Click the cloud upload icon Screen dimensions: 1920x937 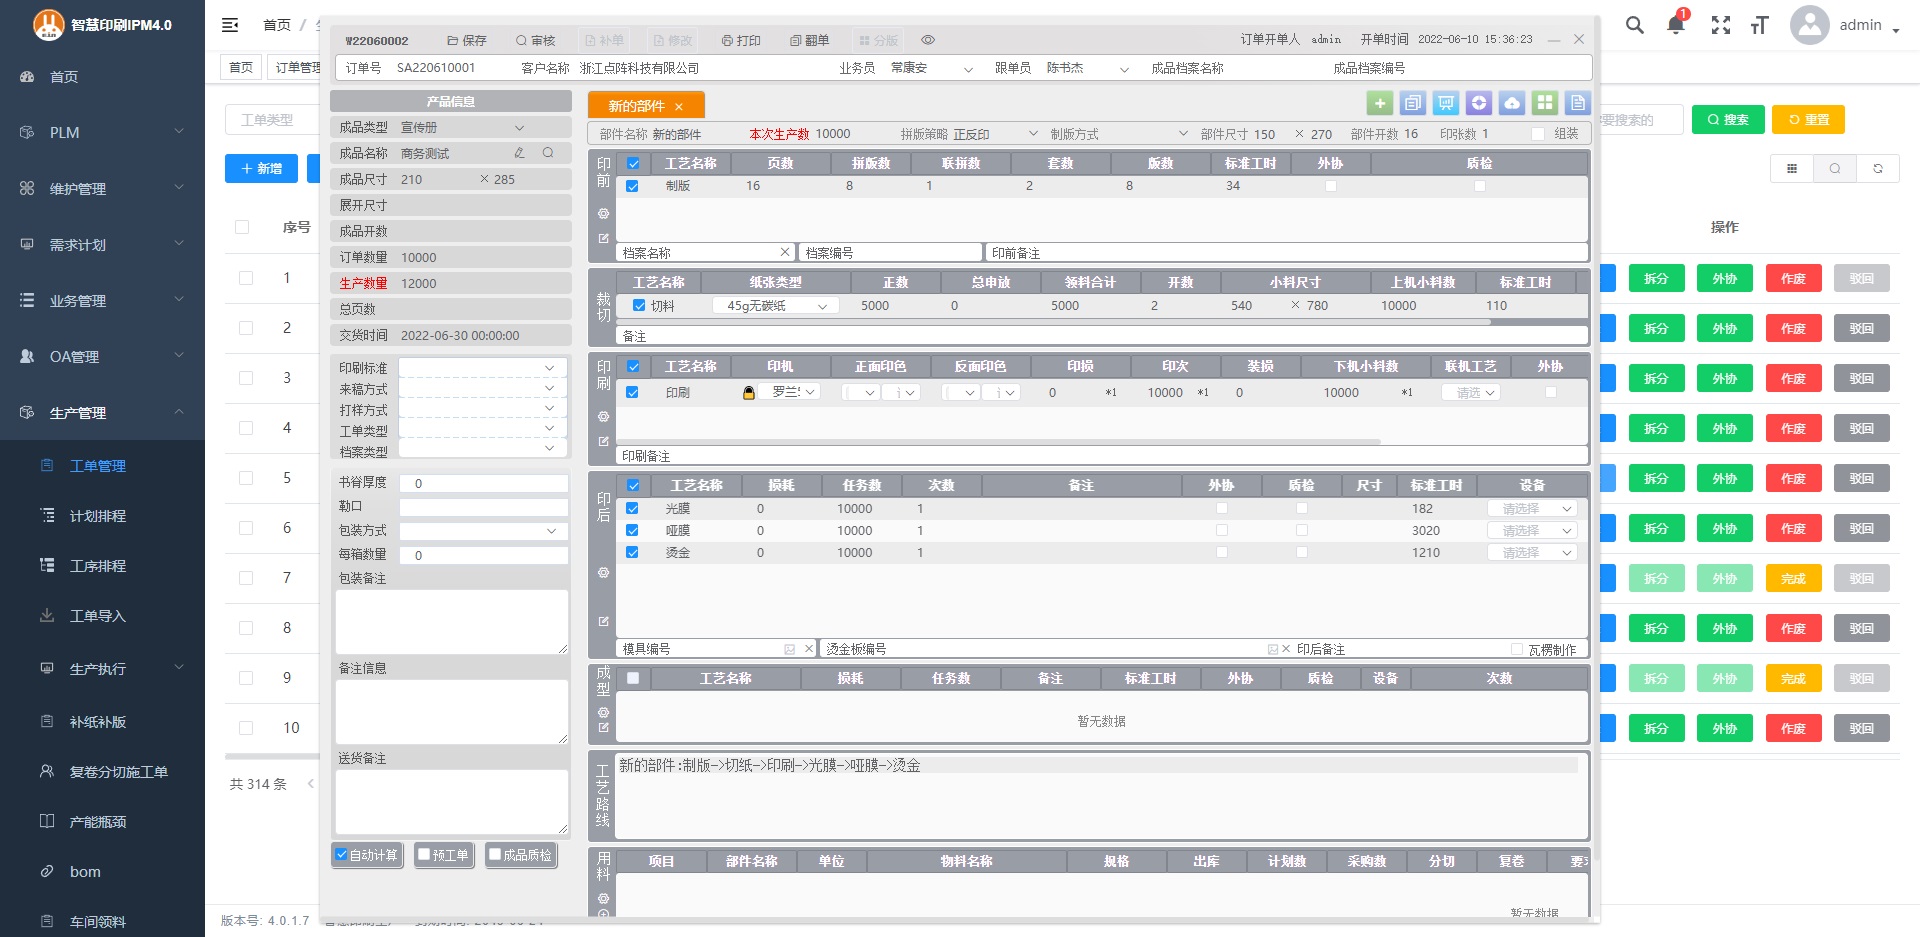(1512, 103)
